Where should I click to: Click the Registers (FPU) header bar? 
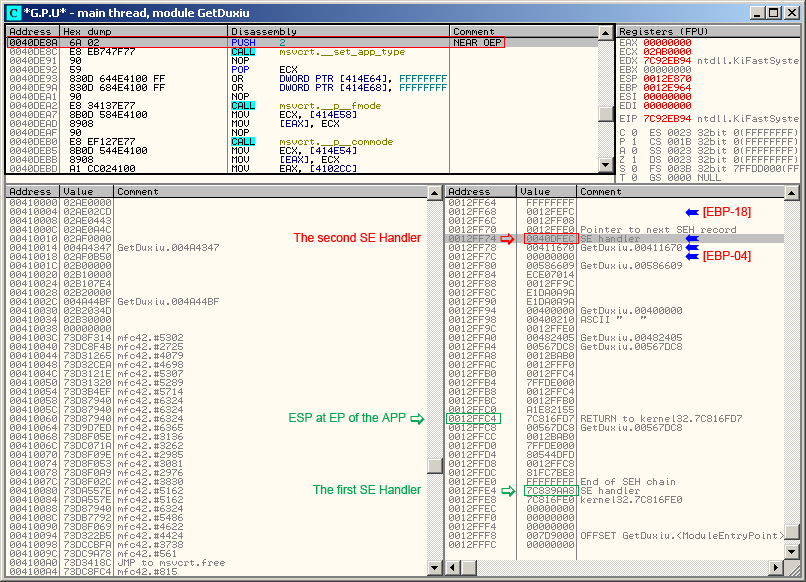pyautogui.click(x=708, y=31)
